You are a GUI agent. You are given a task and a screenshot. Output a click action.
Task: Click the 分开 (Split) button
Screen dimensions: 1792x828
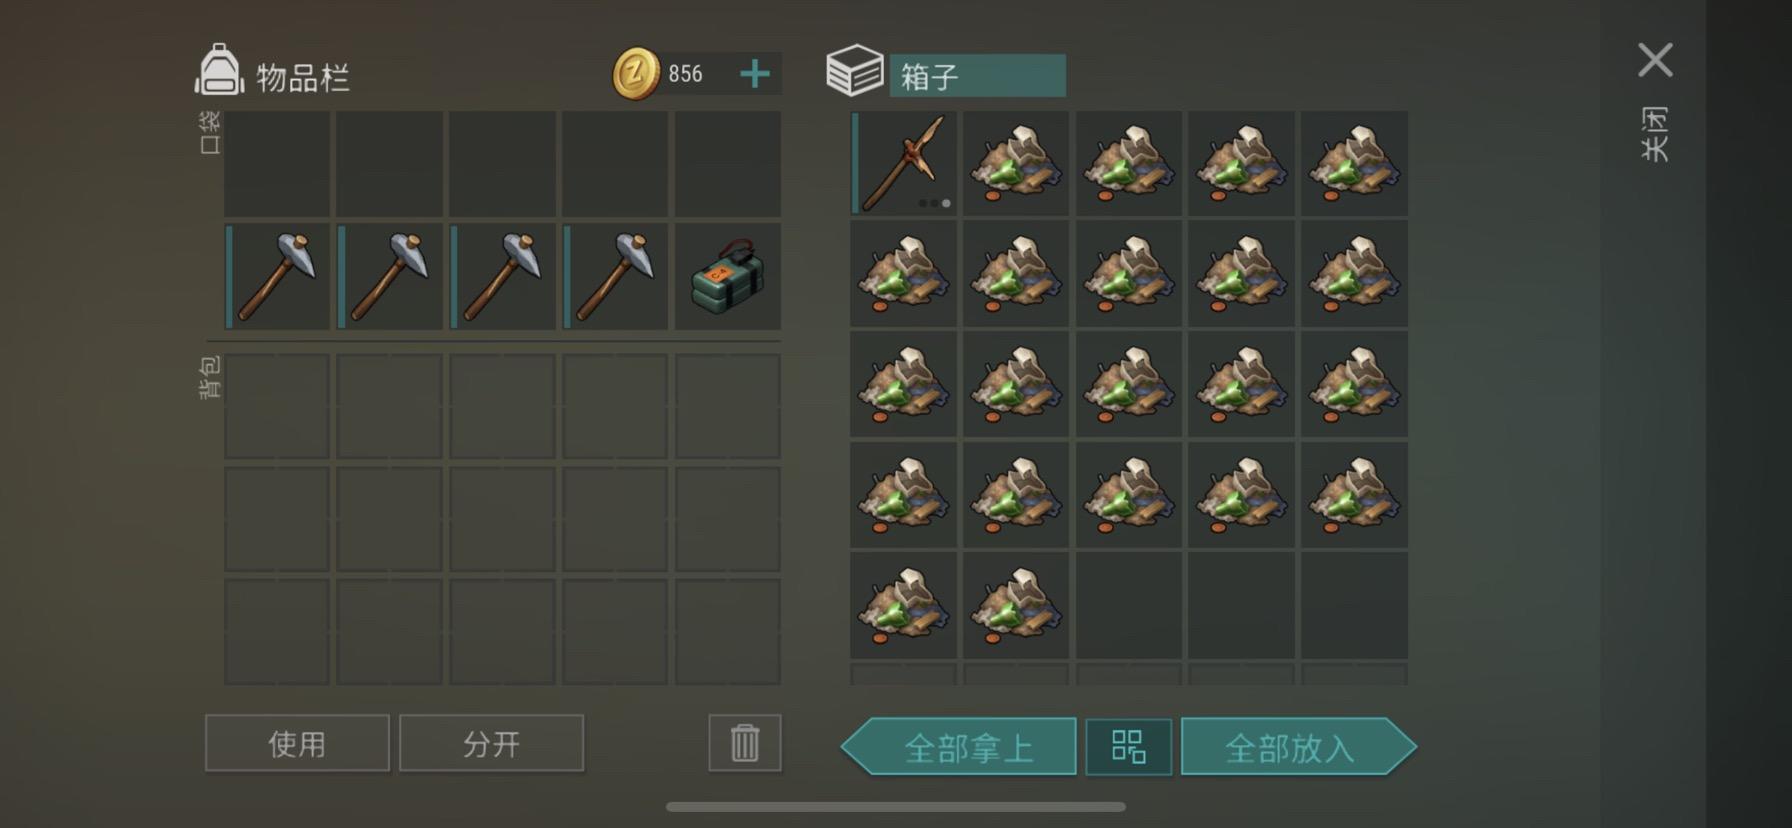point(491,743)
